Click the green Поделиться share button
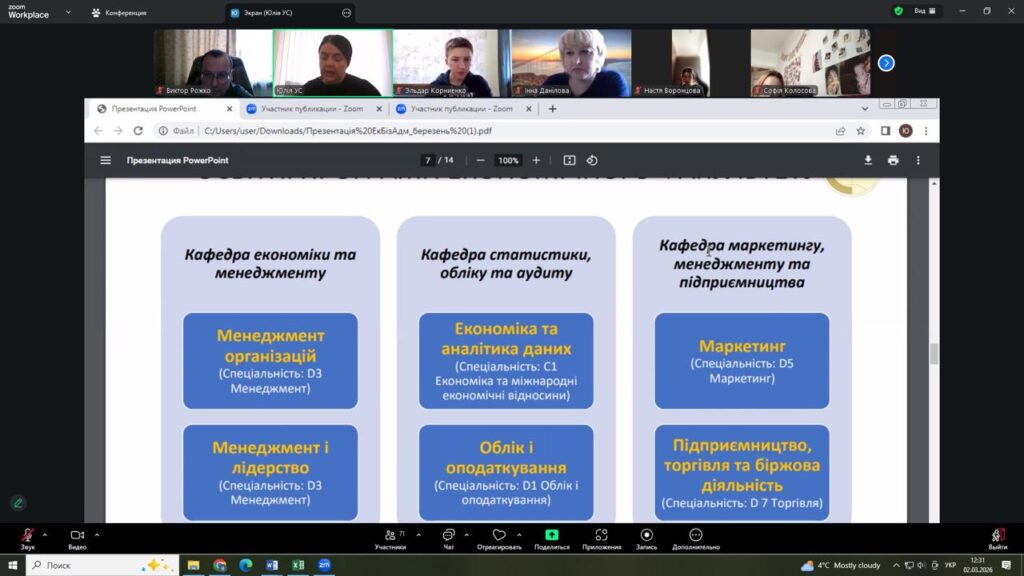This screenshot has width=1024, height=576. pyautogui.click(x=551, y=538)
